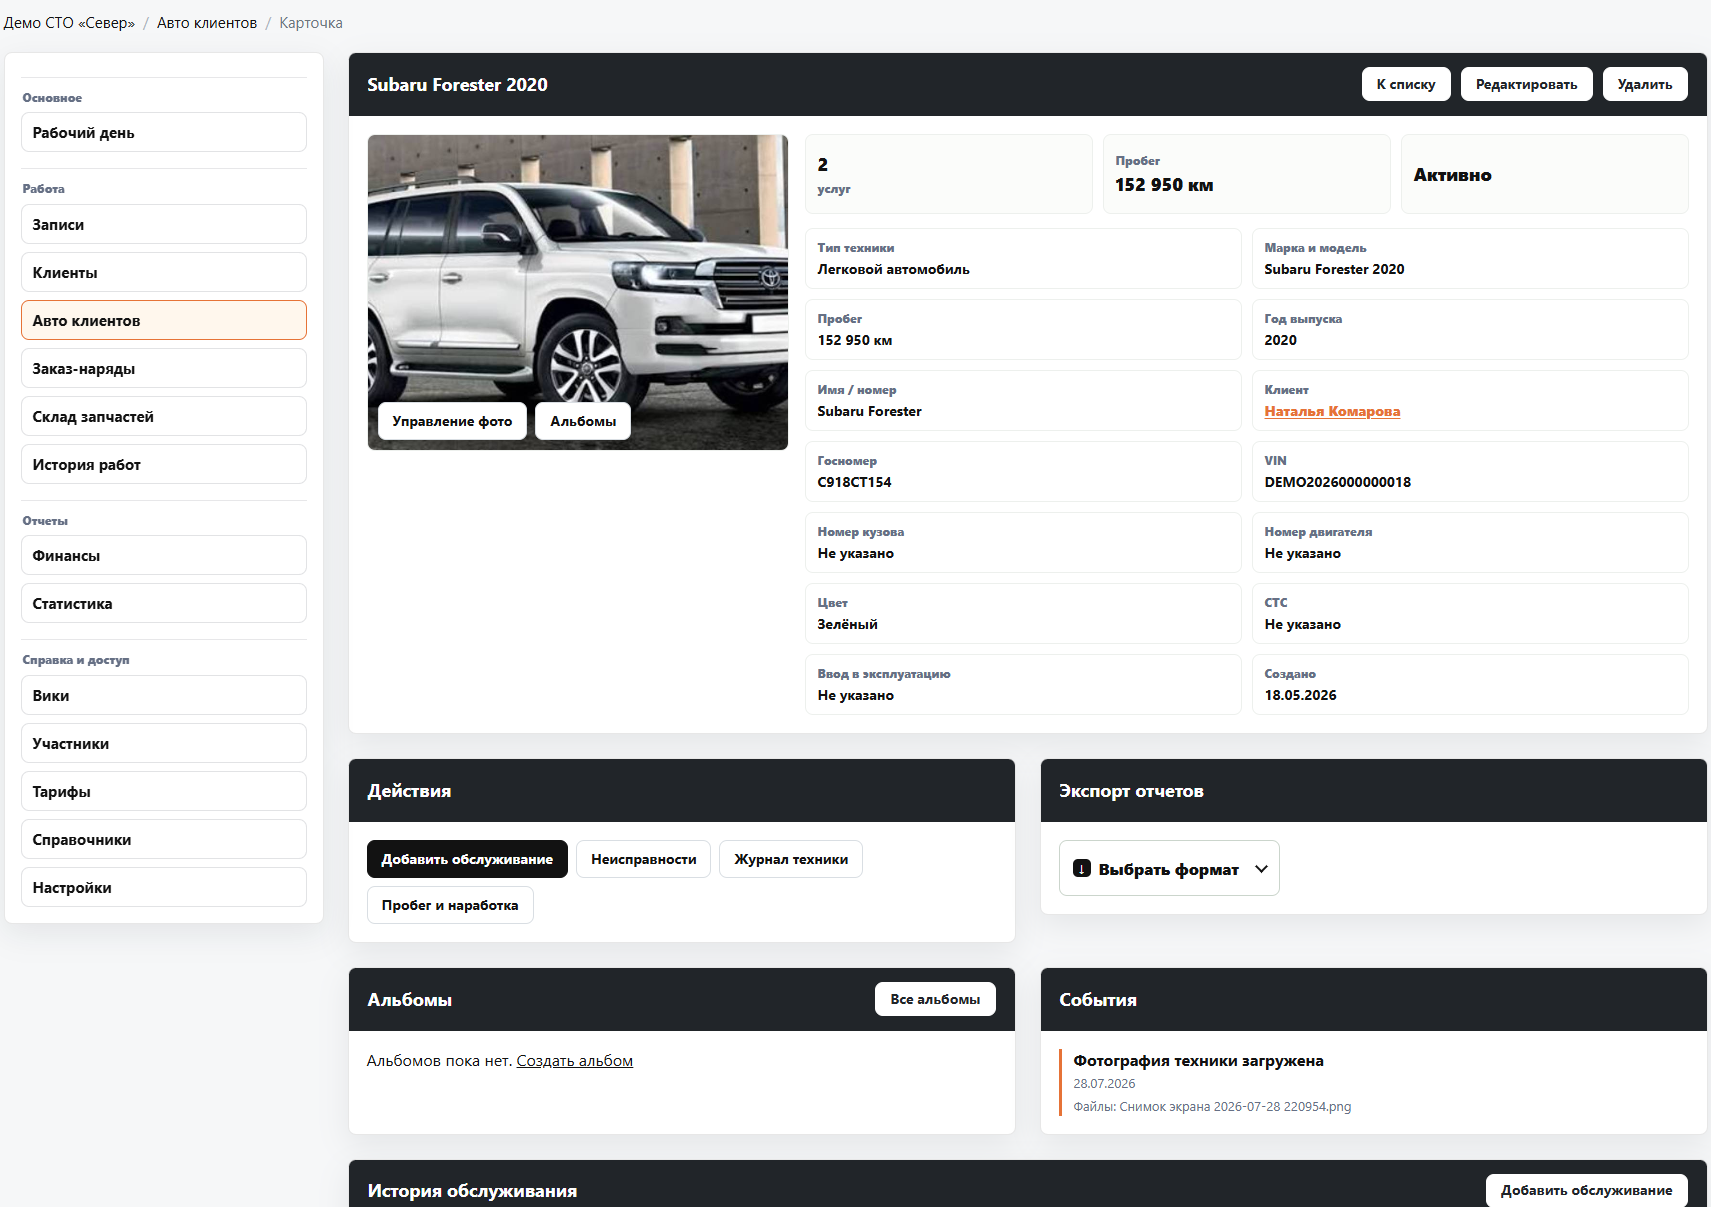Click Добавить обслуживание in Действия panel

[467, 859]
